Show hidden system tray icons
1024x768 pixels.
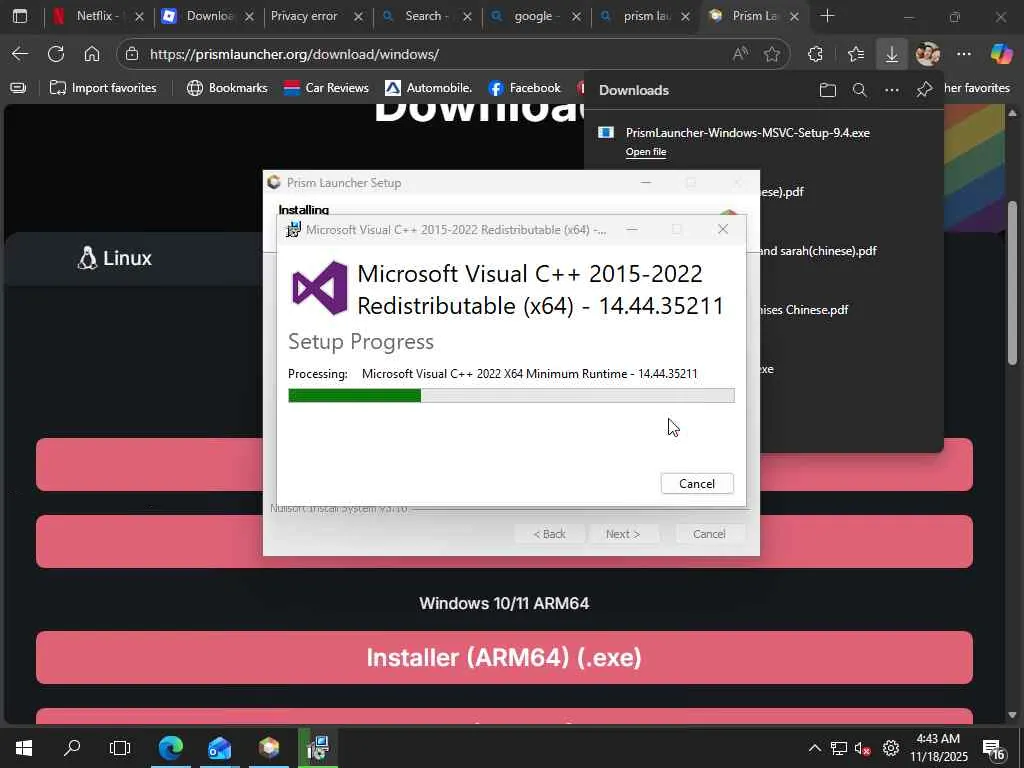click(x=814, y=748)
